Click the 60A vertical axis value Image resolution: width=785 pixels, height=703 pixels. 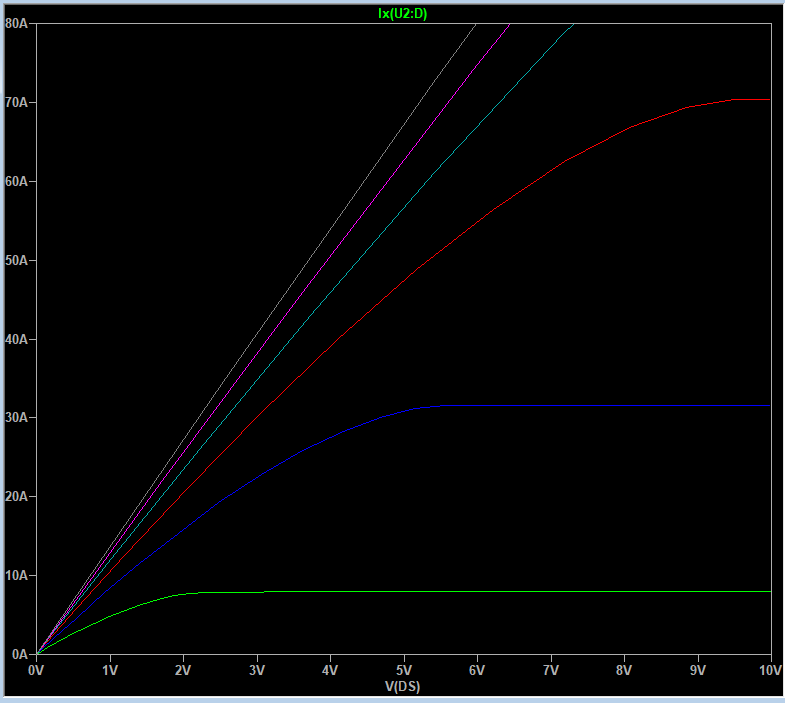(16, 181)
